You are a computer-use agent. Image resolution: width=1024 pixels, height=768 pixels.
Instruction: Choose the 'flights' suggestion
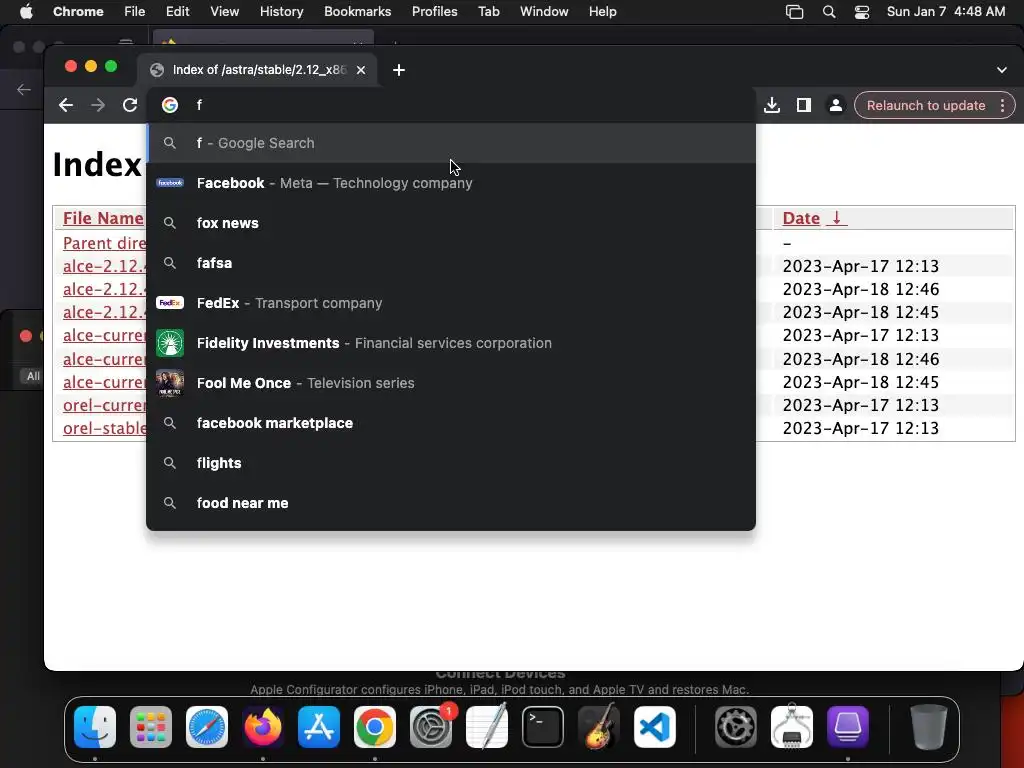451,463
